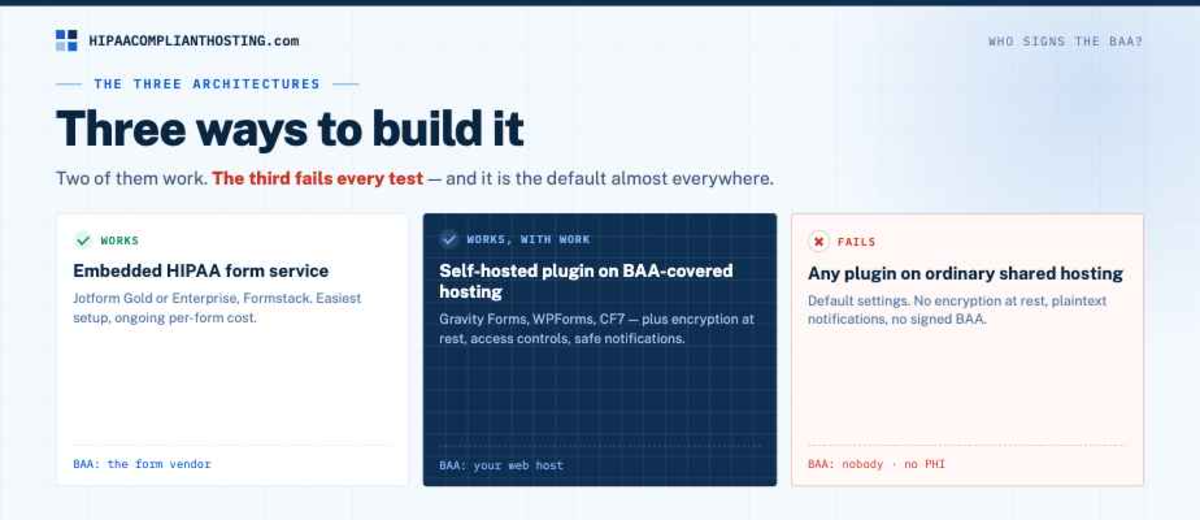
Task: Click the 'BAA: your web host' footer text
Action: 501,465
